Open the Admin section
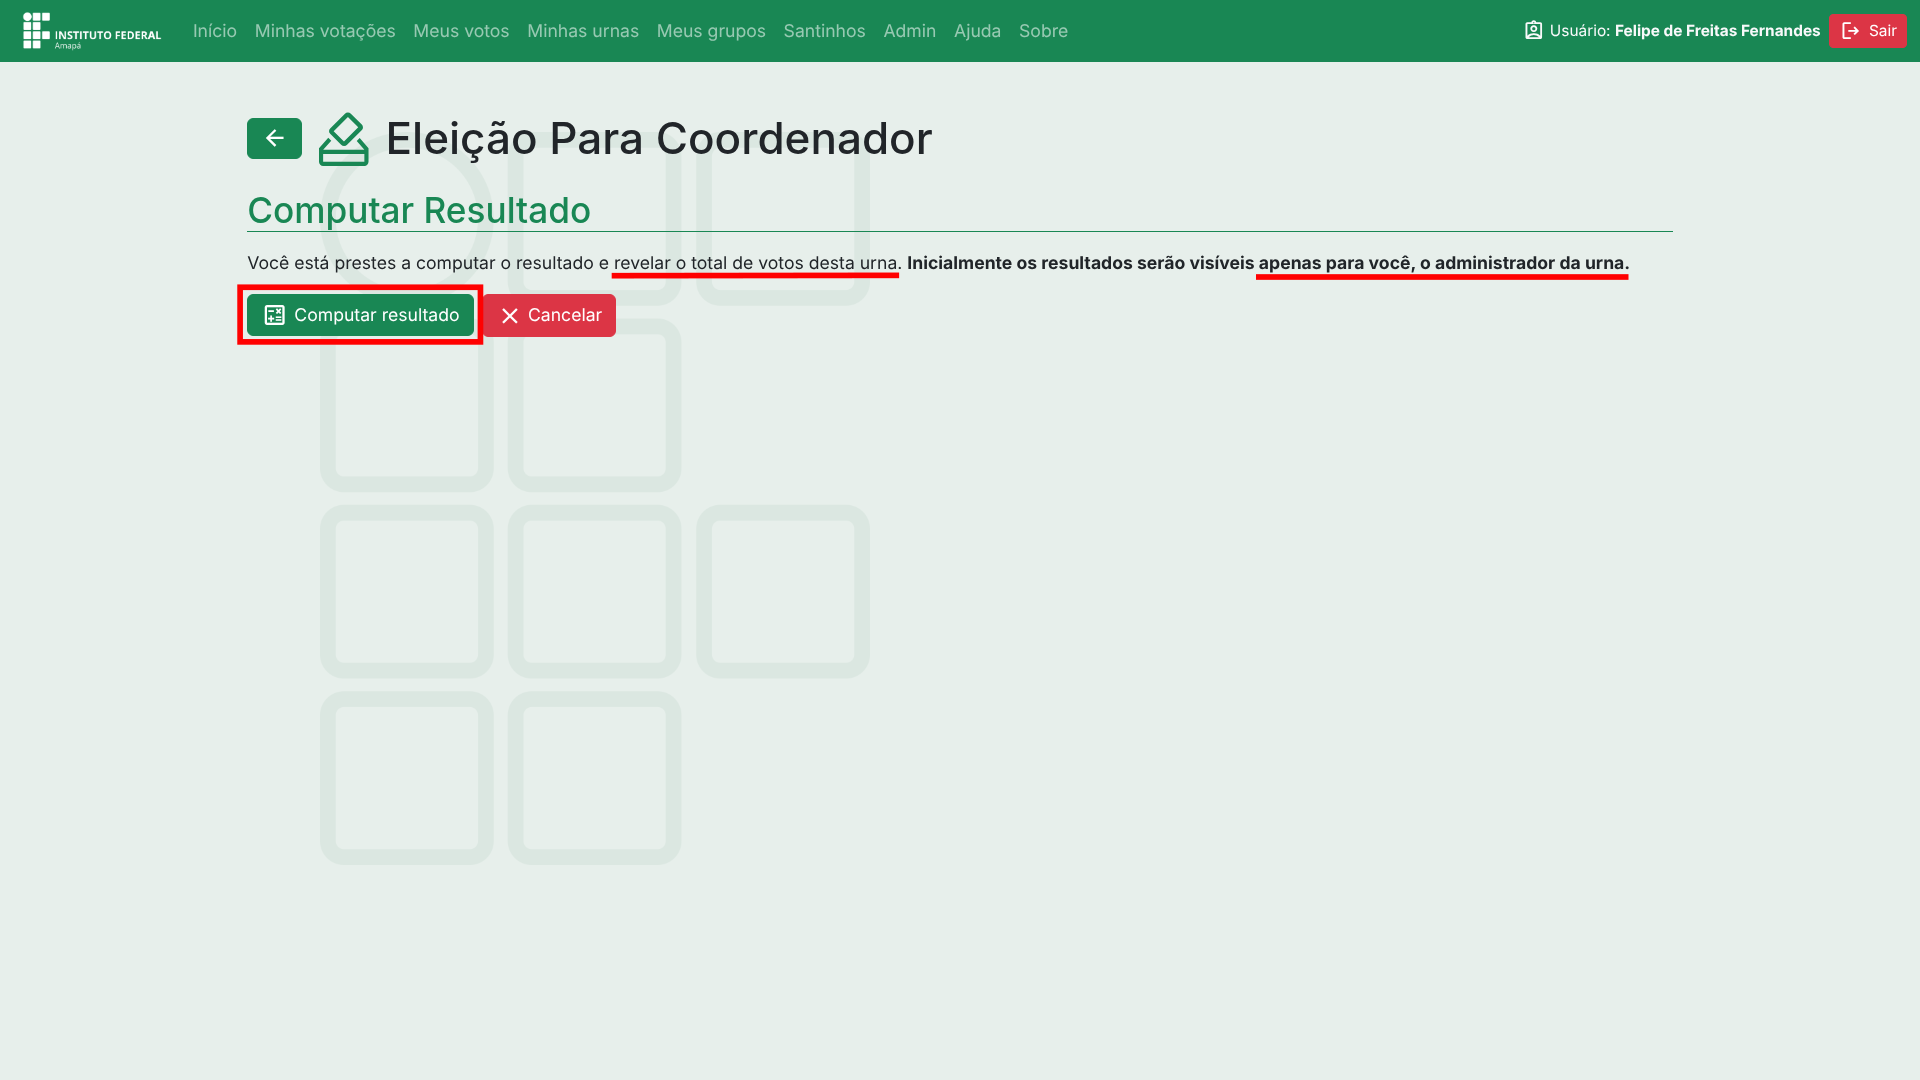Screen dimensions: 1920x1080 909,31
